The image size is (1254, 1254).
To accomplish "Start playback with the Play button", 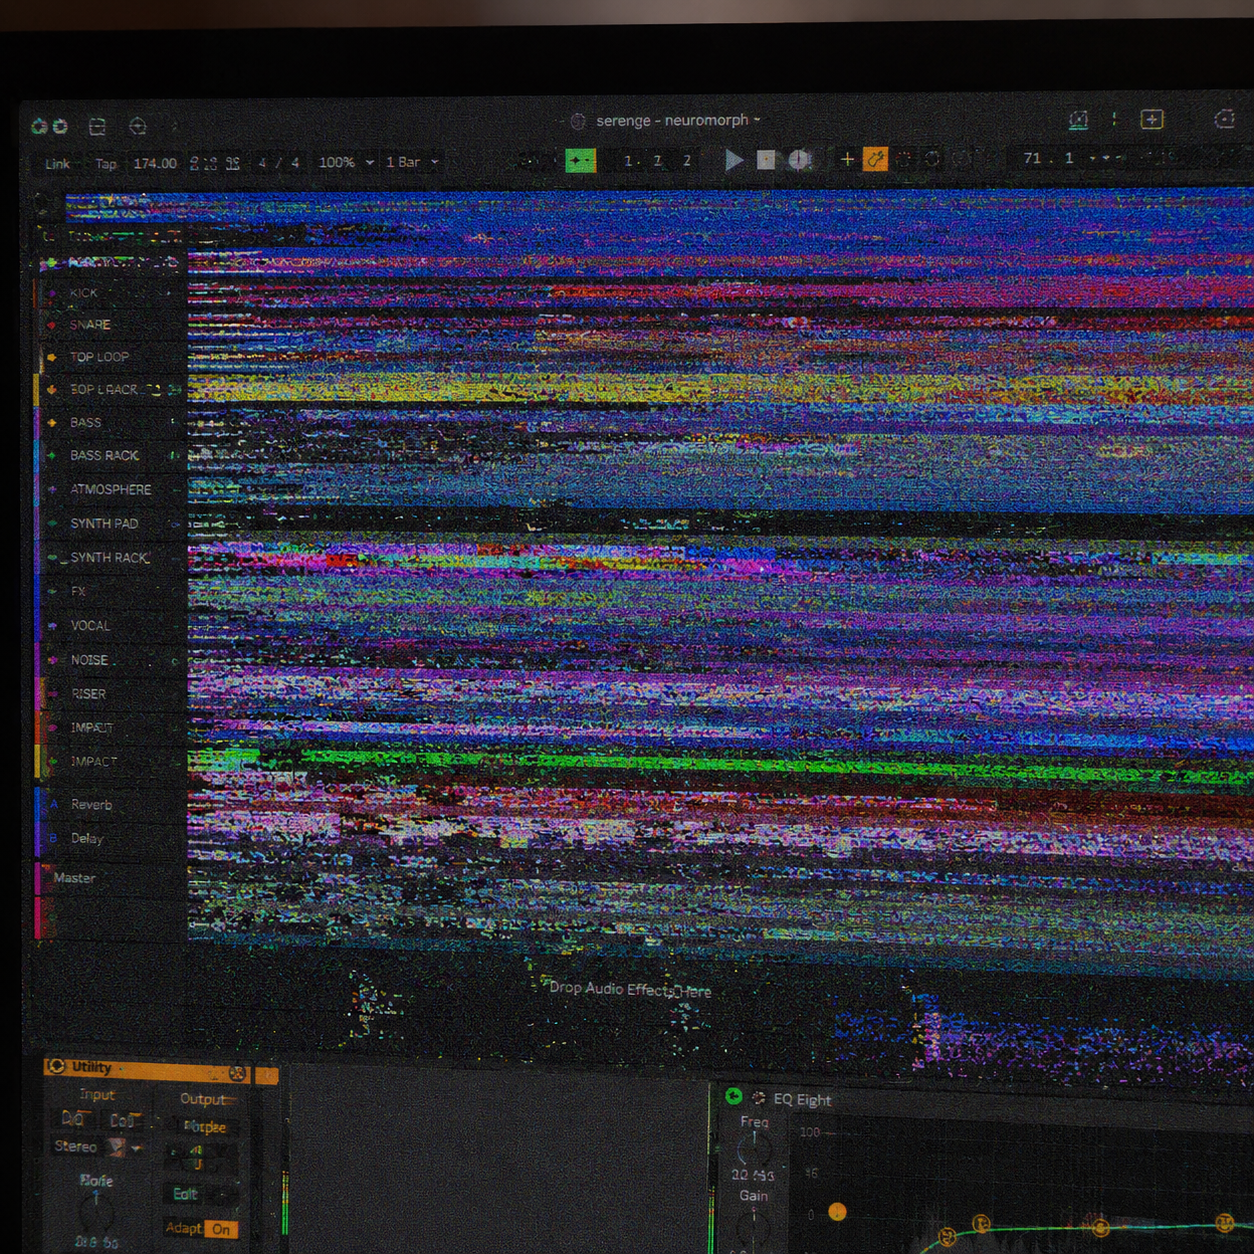I will coord(734,159).
